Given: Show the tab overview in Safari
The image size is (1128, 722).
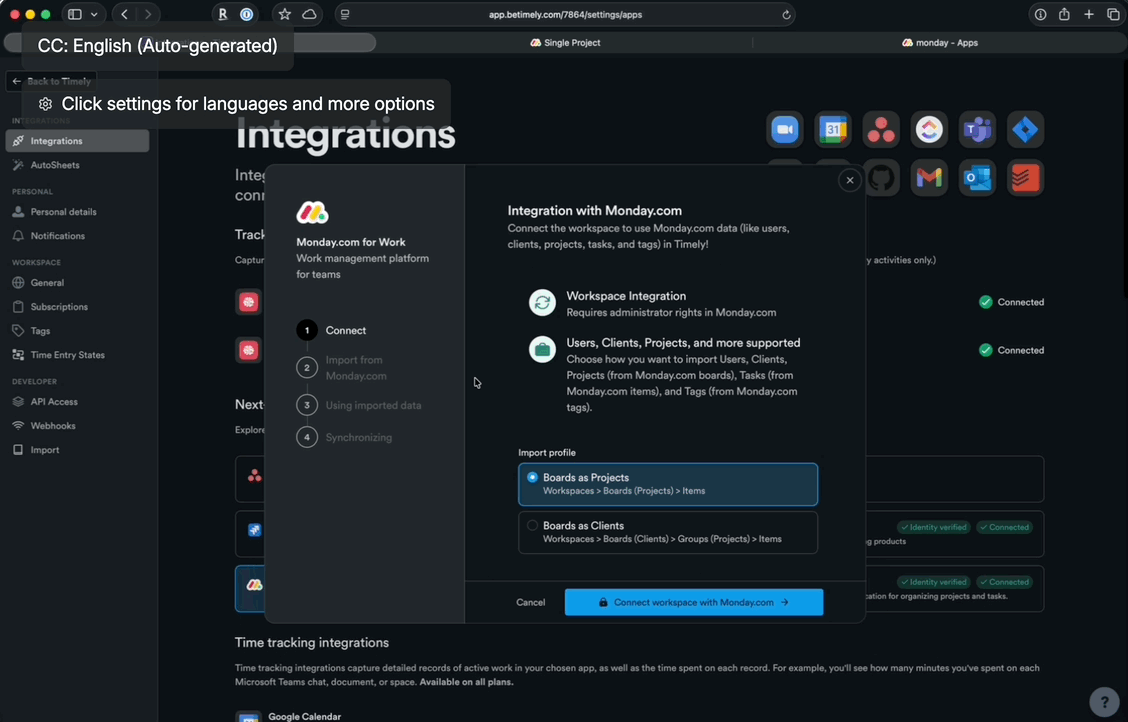Looking at the screenshot, I should tap(1113, 14).
